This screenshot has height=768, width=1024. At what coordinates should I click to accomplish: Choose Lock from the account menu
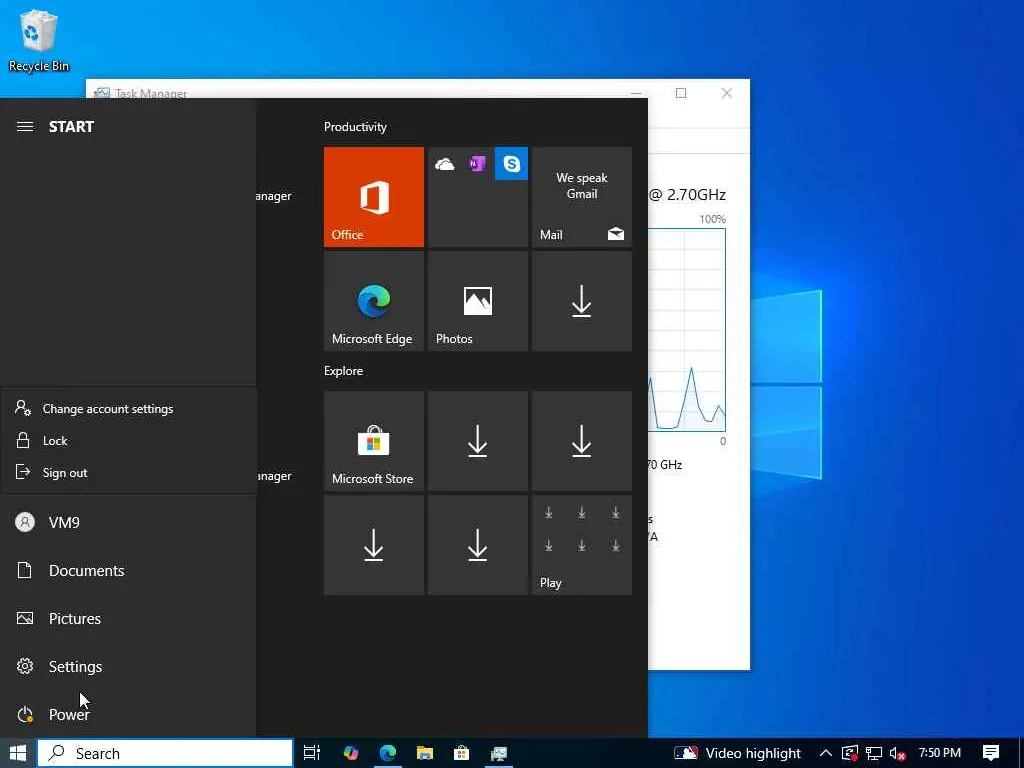[129, 441]
